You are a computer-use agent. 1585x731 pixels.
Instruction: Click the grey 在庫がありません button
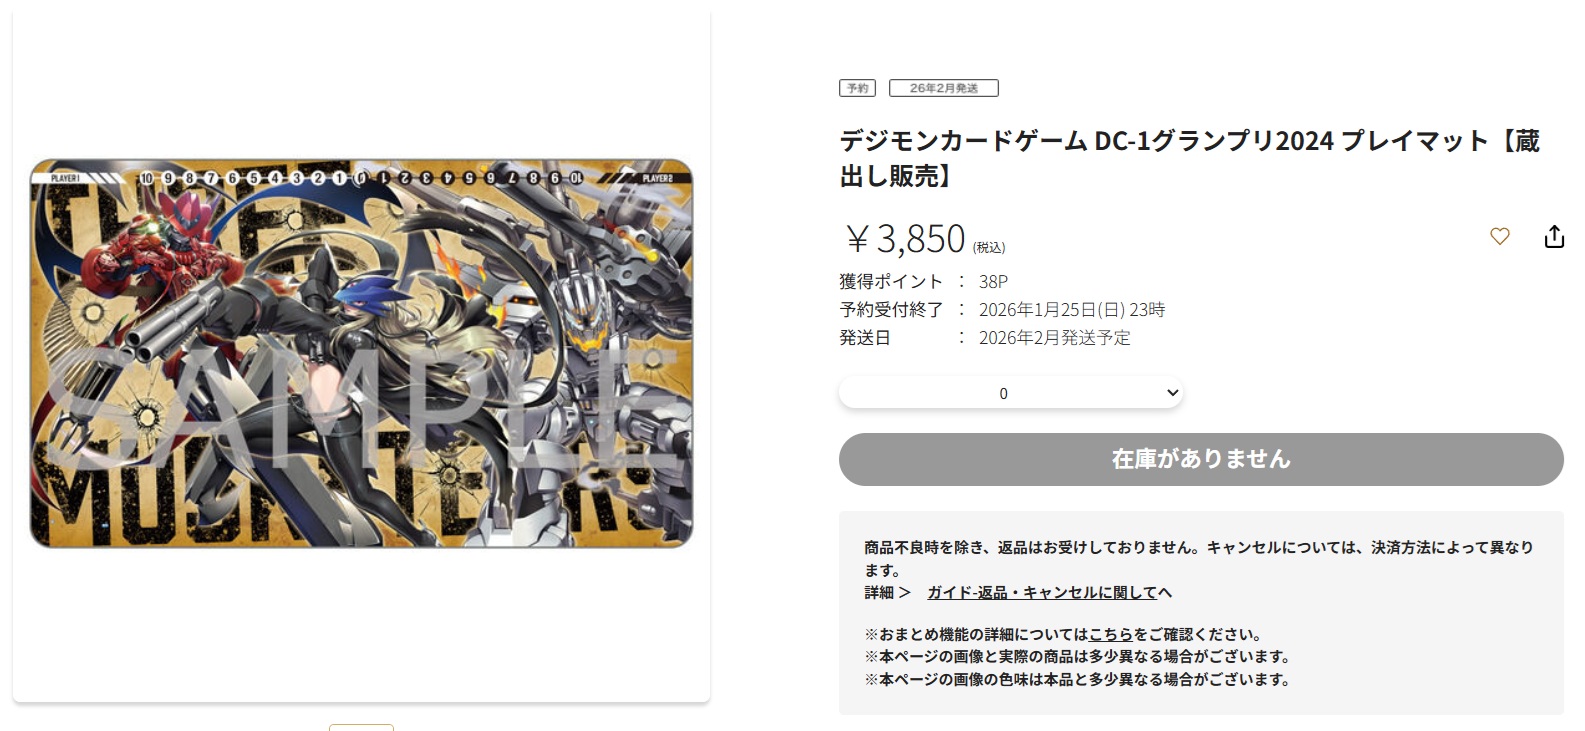pos(1201,459)
